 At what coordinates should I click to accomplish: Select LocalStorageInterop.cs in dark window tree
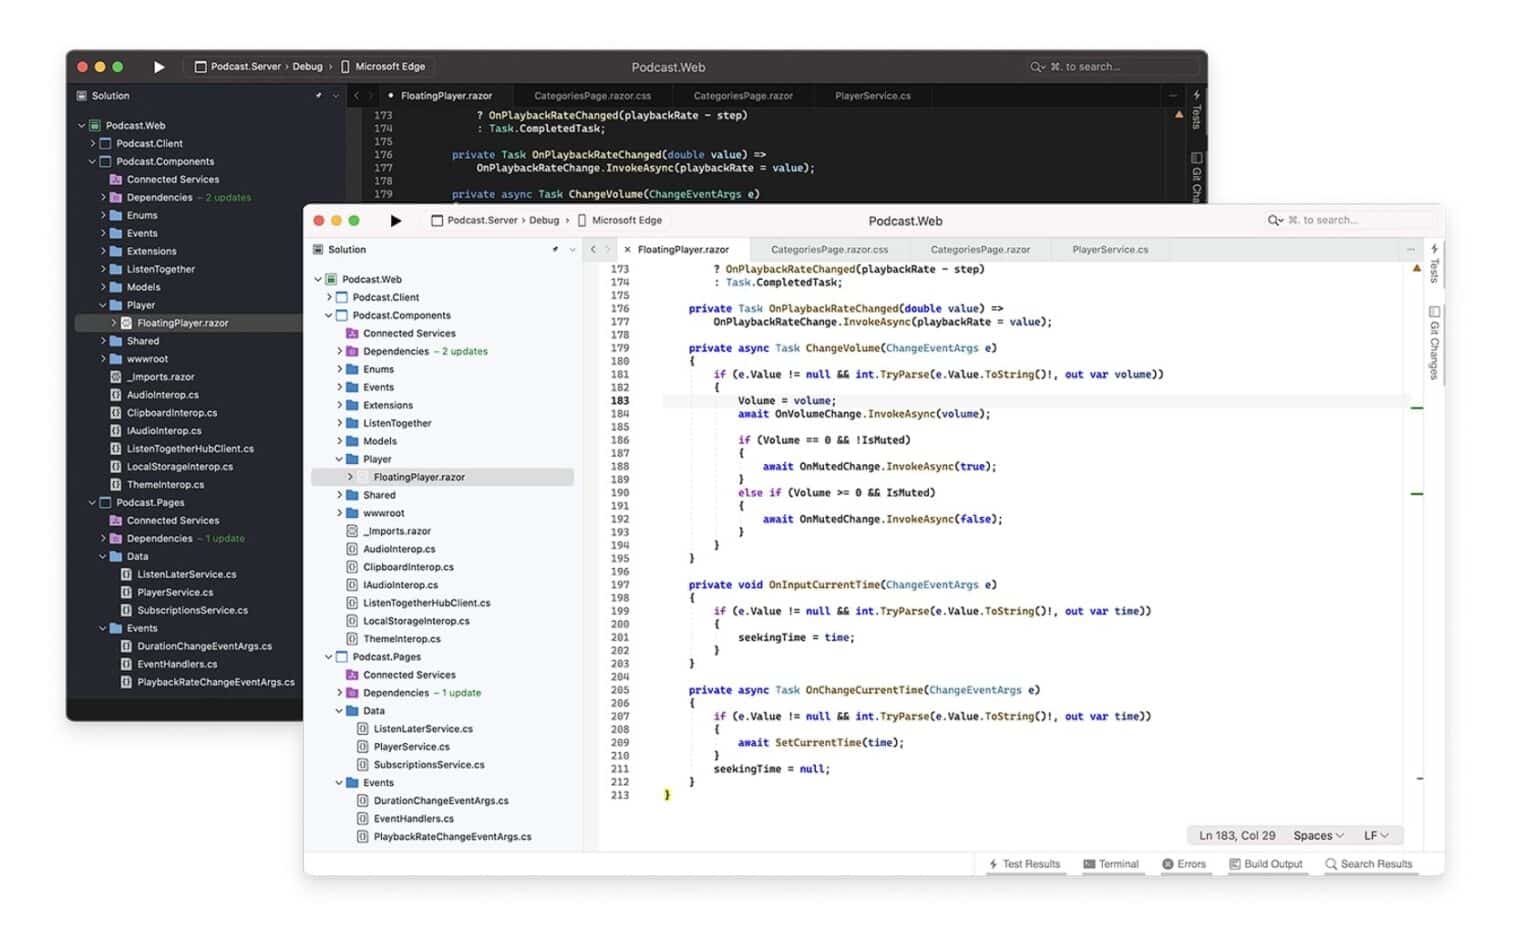[179, 468]
